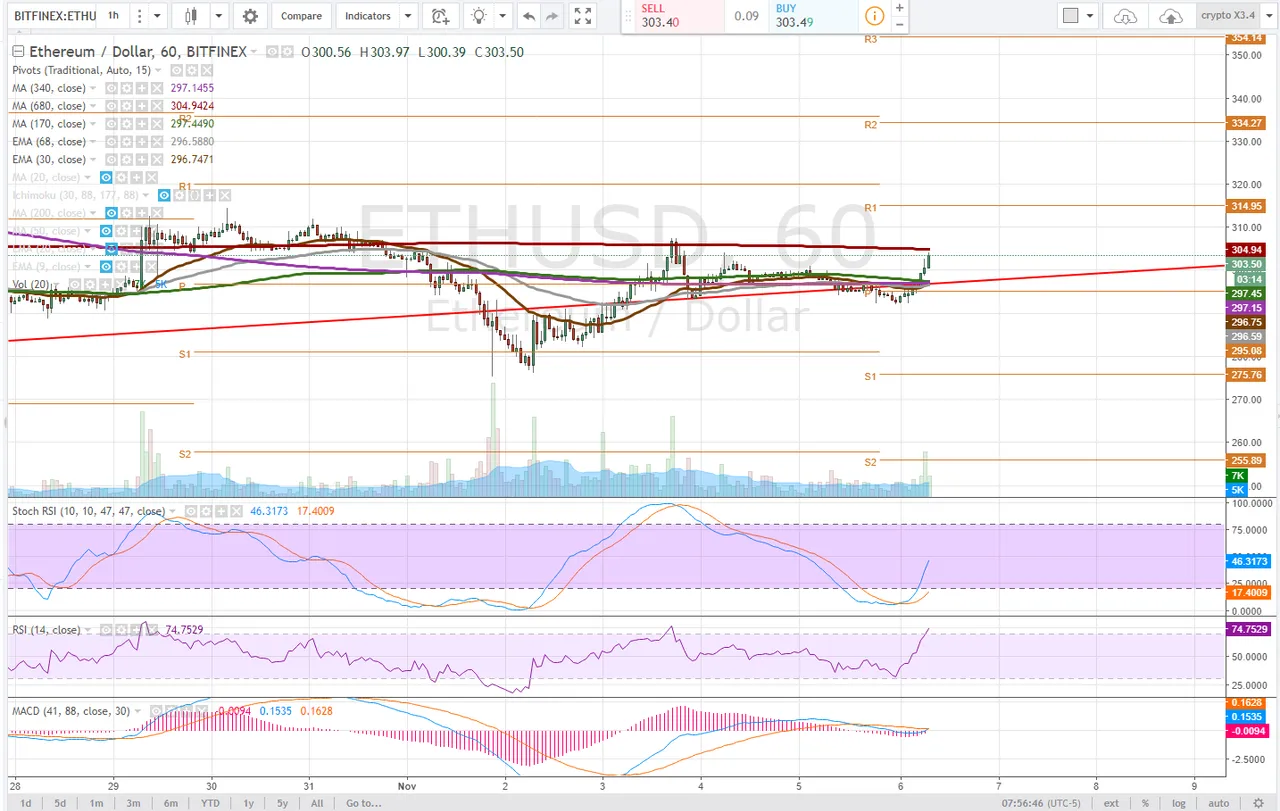This screenshot has width=1280, height=811.
Task: Enter fullscreen mode
Action: tap(583, 16)
